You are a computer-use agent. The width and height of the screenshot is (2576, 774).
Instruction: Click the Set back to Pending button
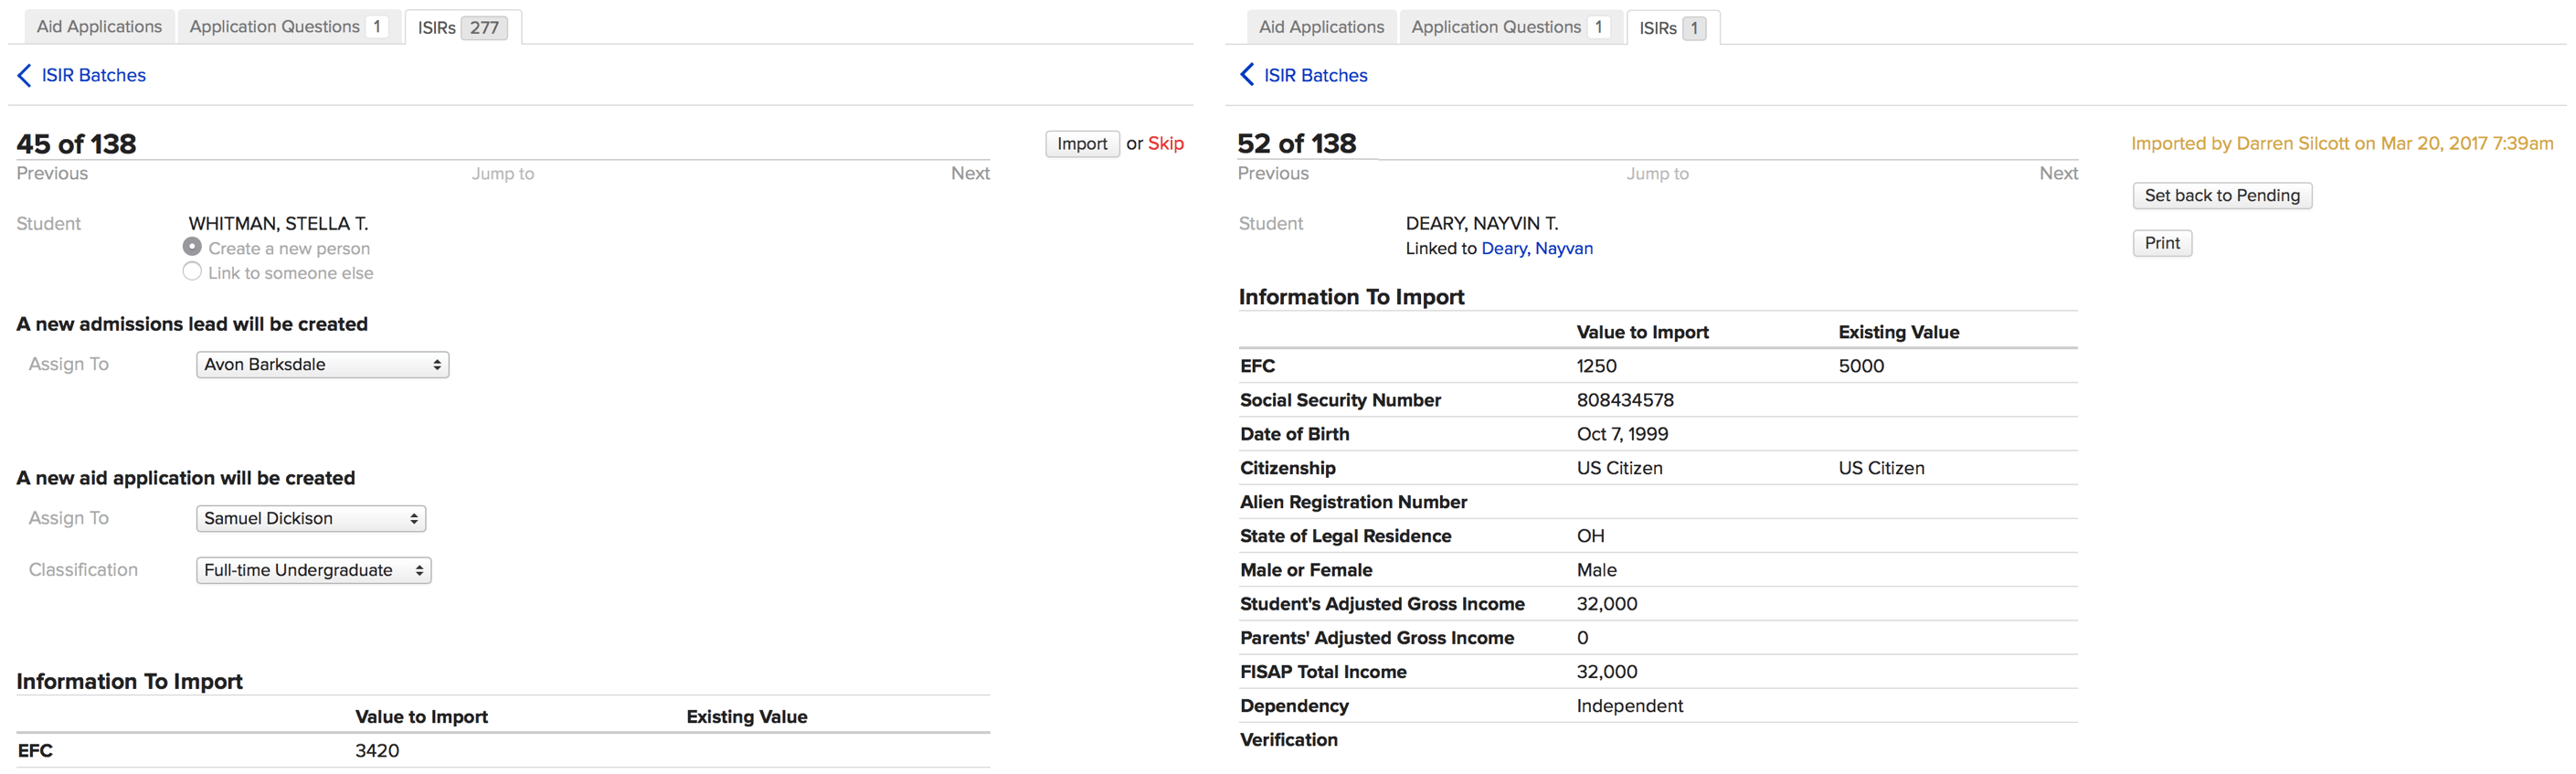coord(2221,196)
